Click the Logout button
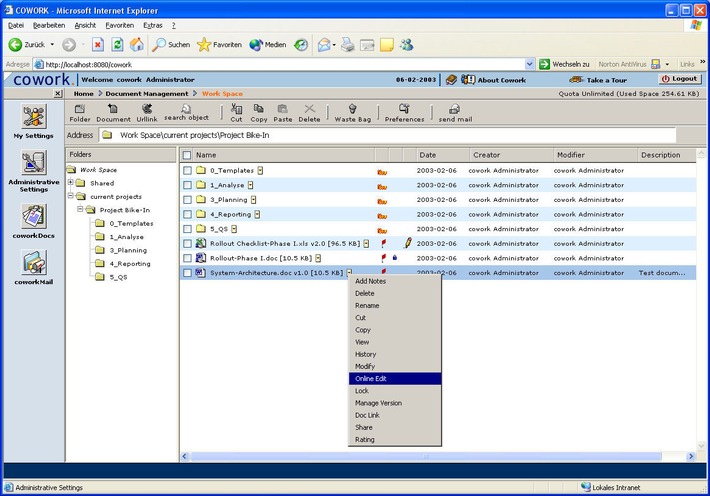Viewport: 710px width, 496px height. pos(680,79)
